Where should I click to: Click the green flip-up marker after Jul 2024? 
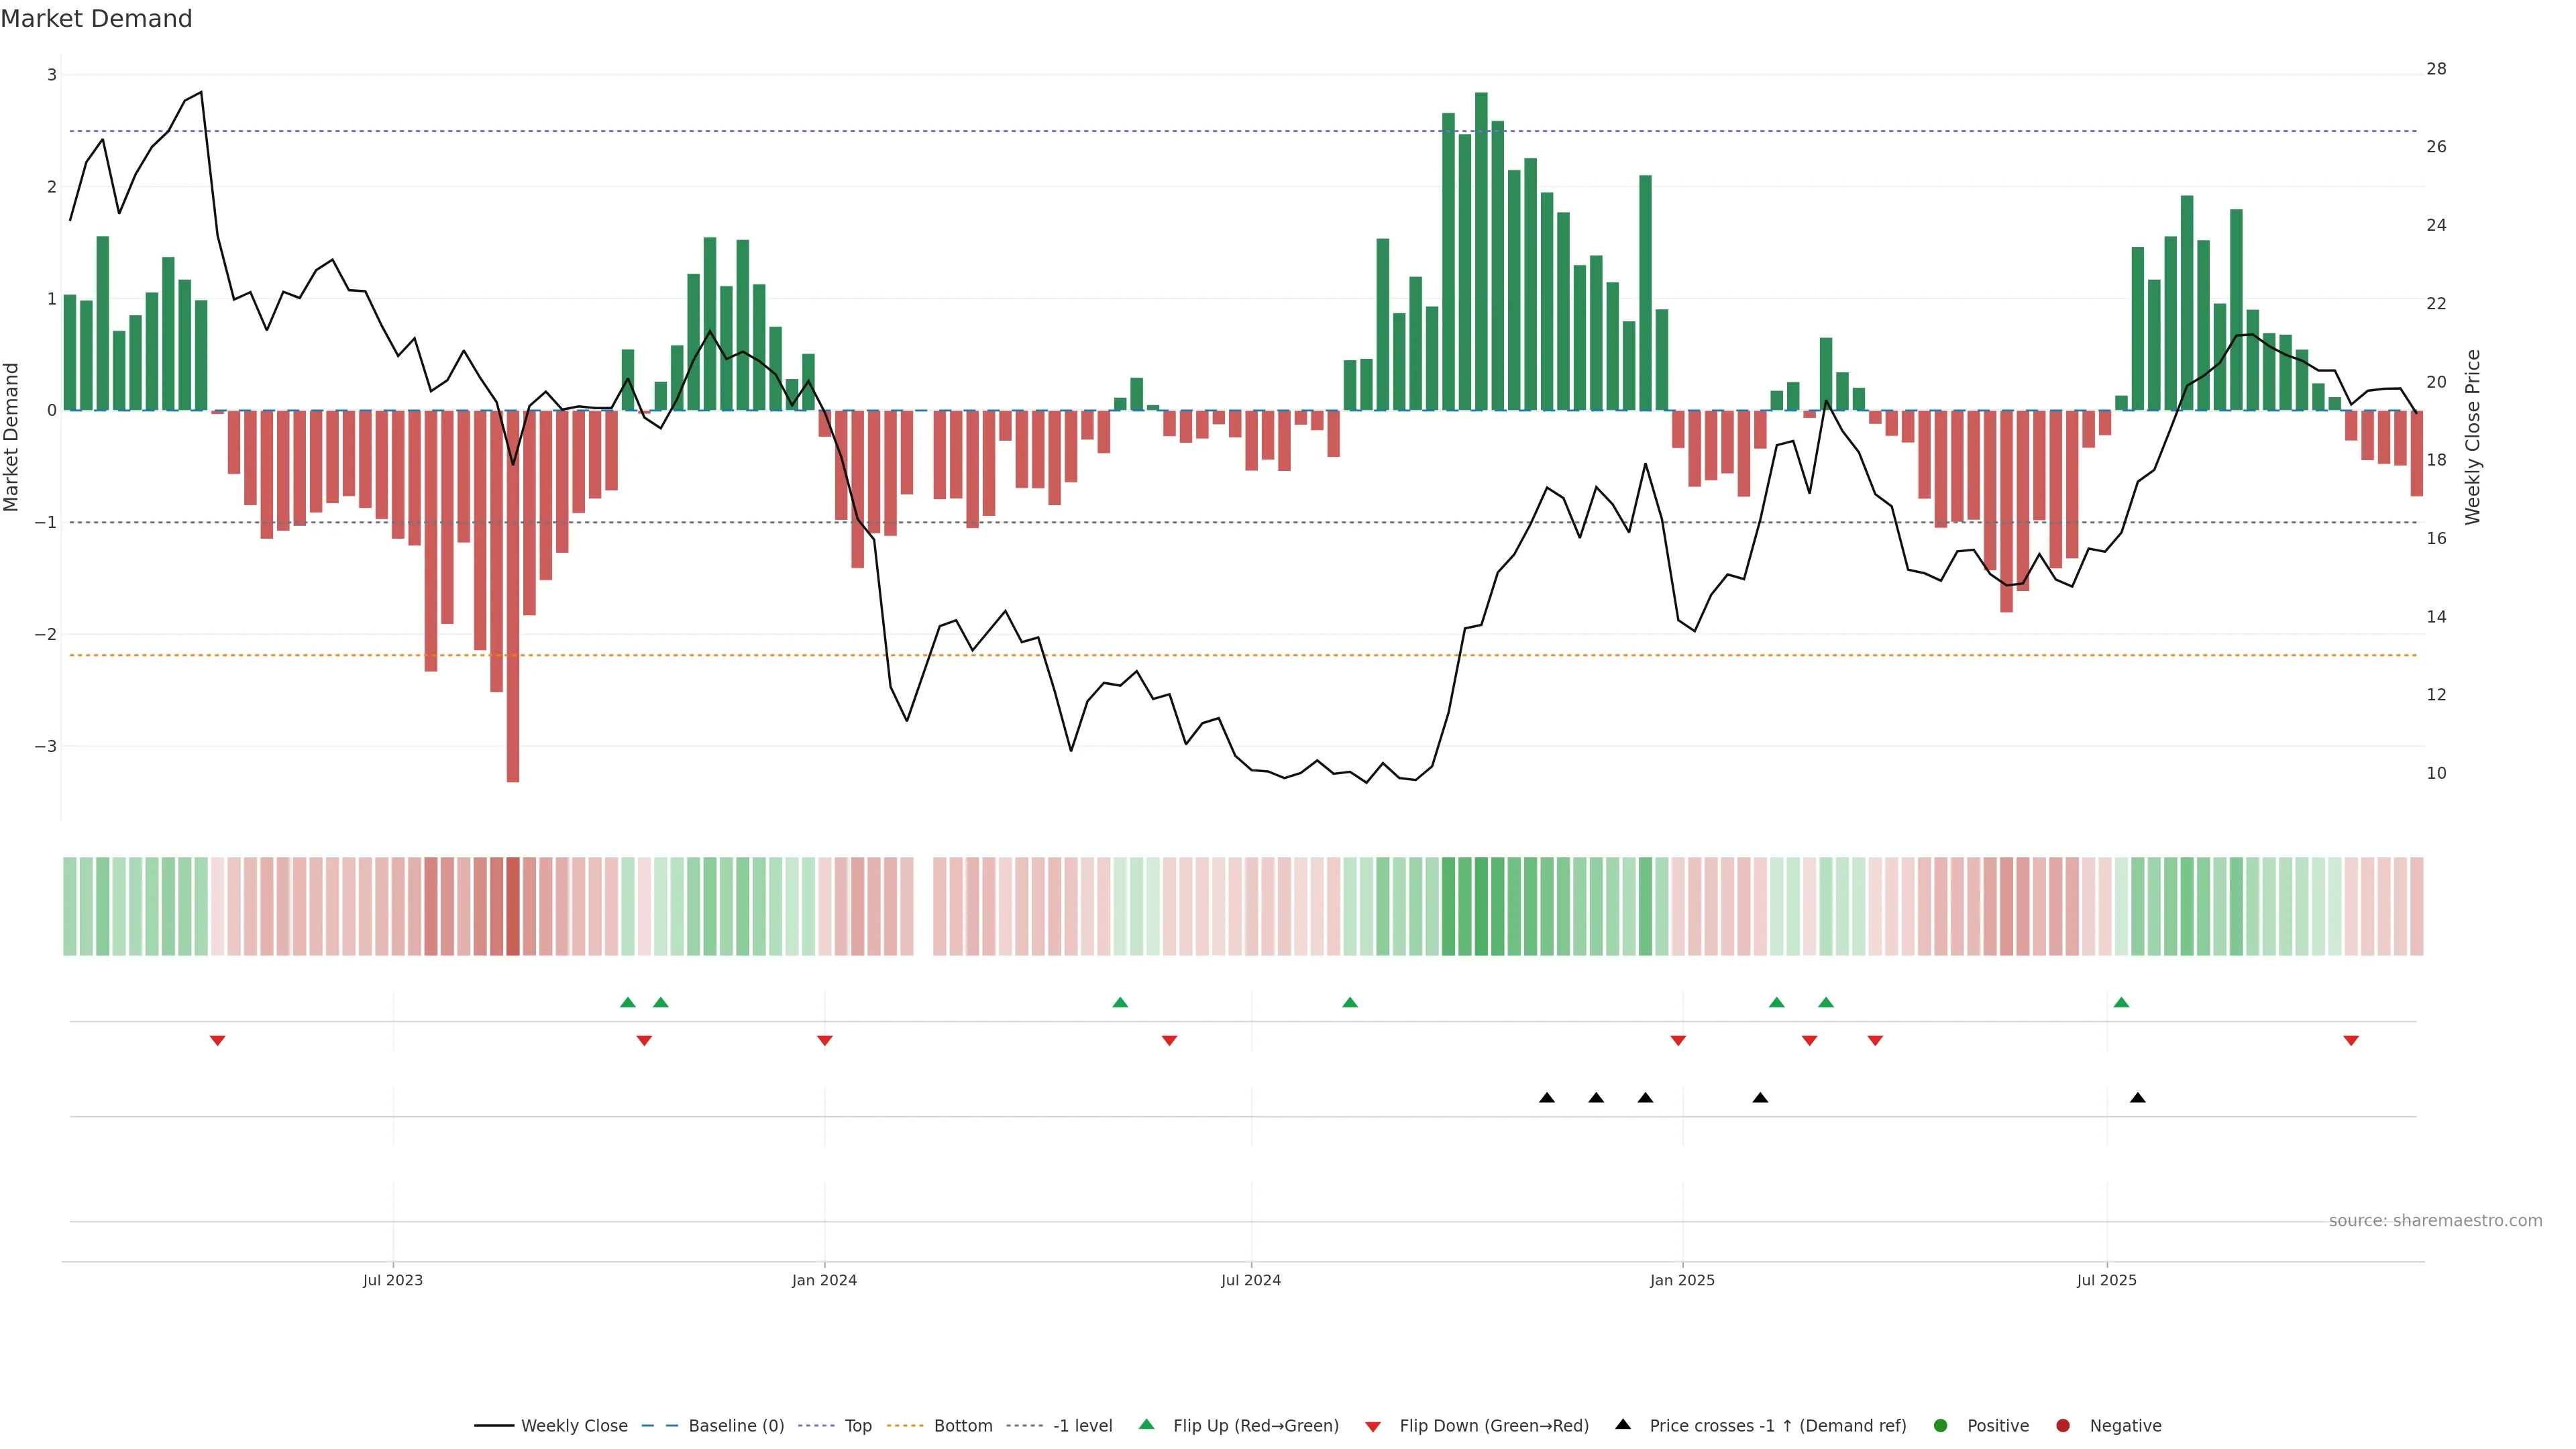1350,1002
